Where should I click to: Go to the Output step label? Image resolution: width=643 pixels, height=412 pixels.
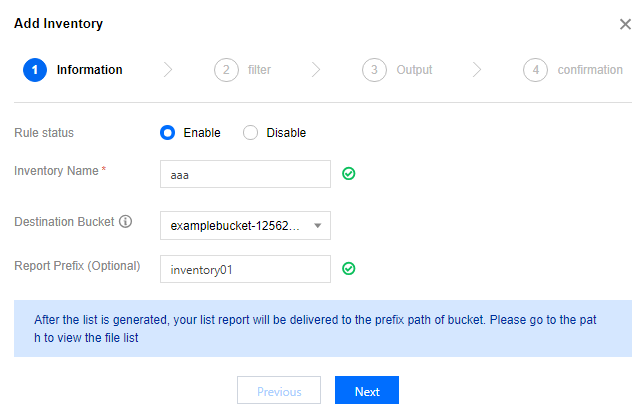tap(414, 70)
